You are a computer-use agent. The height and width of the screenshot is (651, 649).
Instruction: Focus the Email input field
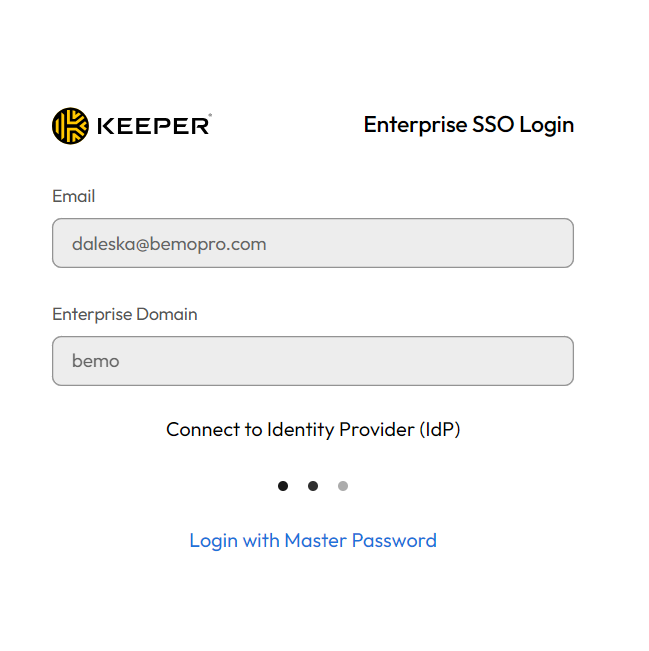pos(312,243)
